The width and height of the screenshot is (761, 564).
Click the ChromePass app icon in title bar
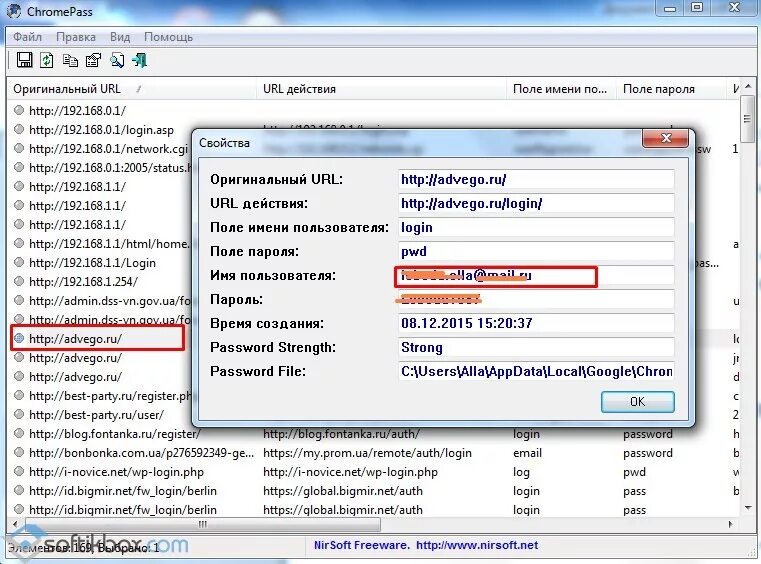click(14, 11)
